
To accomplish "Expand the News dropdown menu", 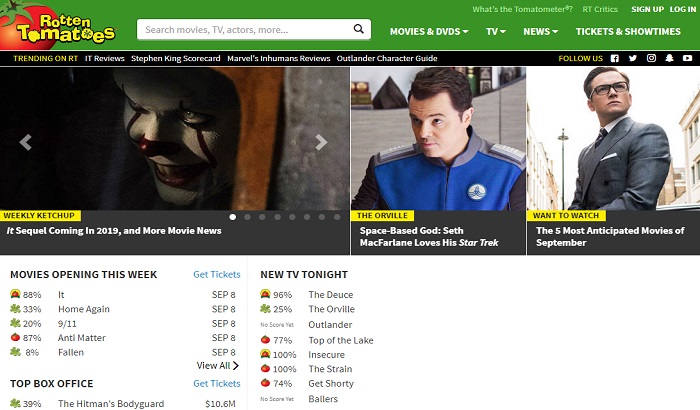I will pos(541,32).
